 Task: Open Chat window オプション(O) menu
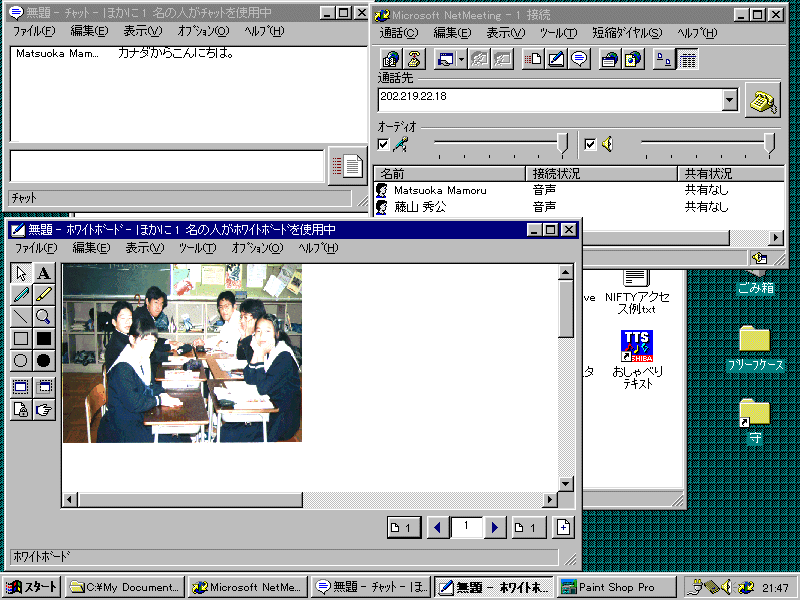[x=203, y=31]
